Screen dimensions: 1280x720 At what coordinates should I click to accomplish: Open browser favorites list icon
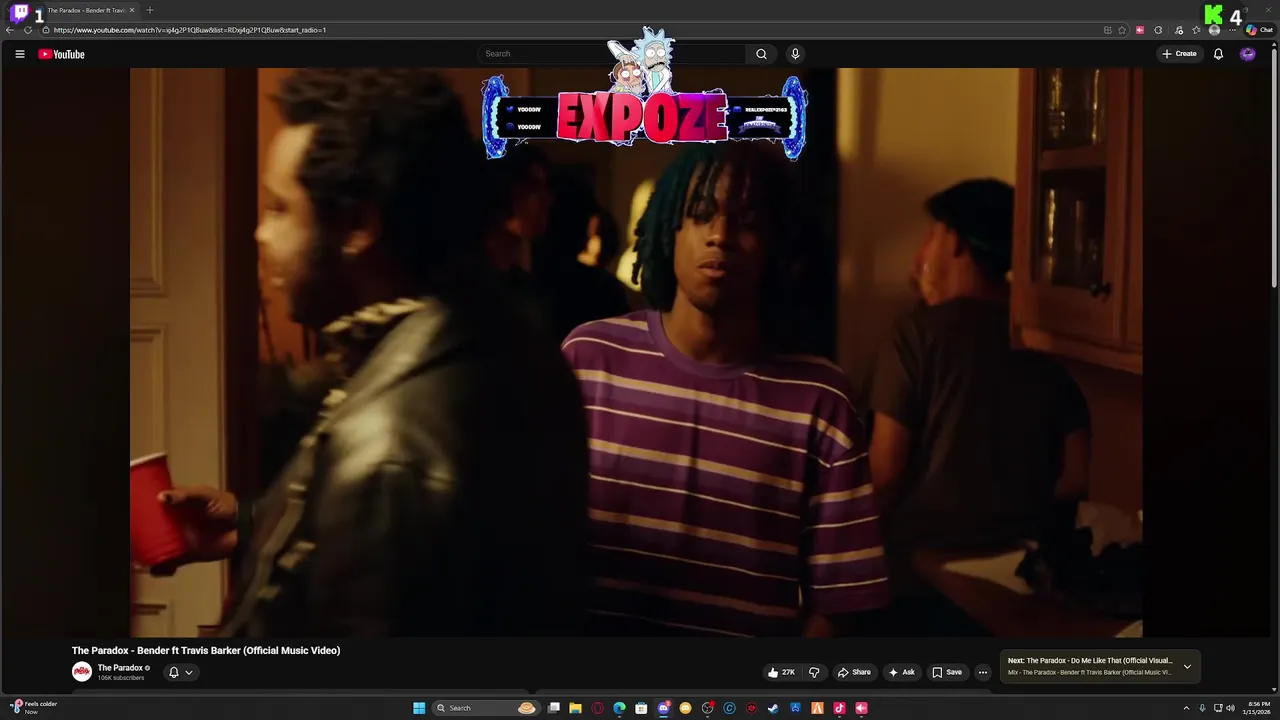point(1196,30)
